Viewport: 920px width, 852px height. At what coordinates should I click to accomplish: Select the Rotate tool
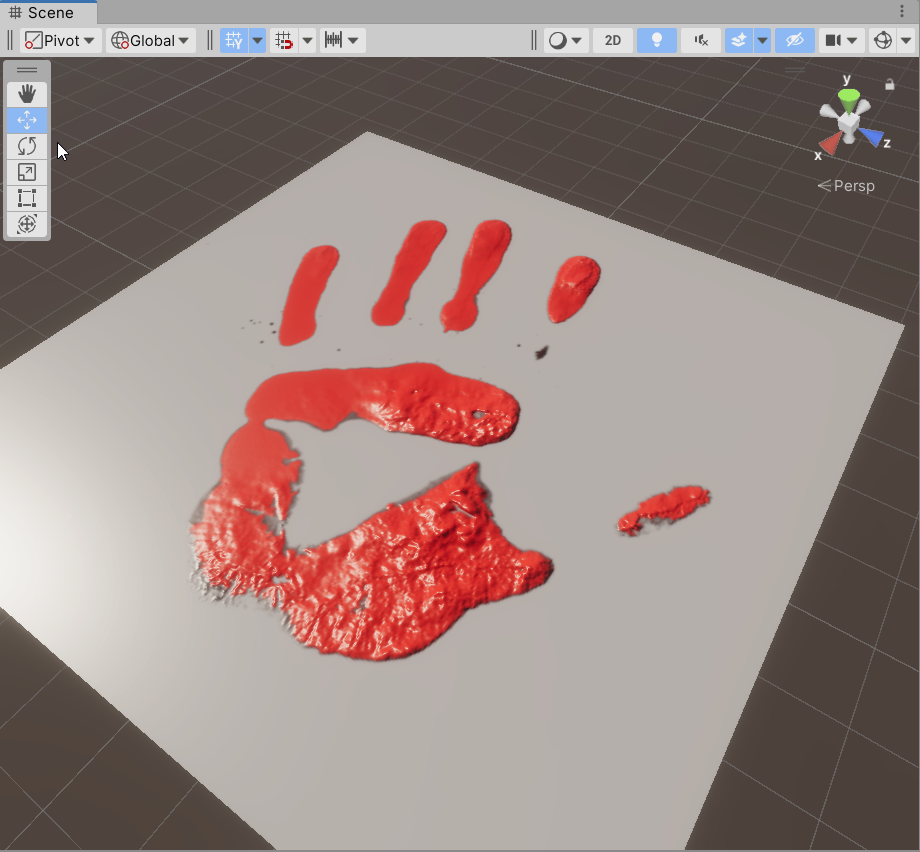(27, 146)
